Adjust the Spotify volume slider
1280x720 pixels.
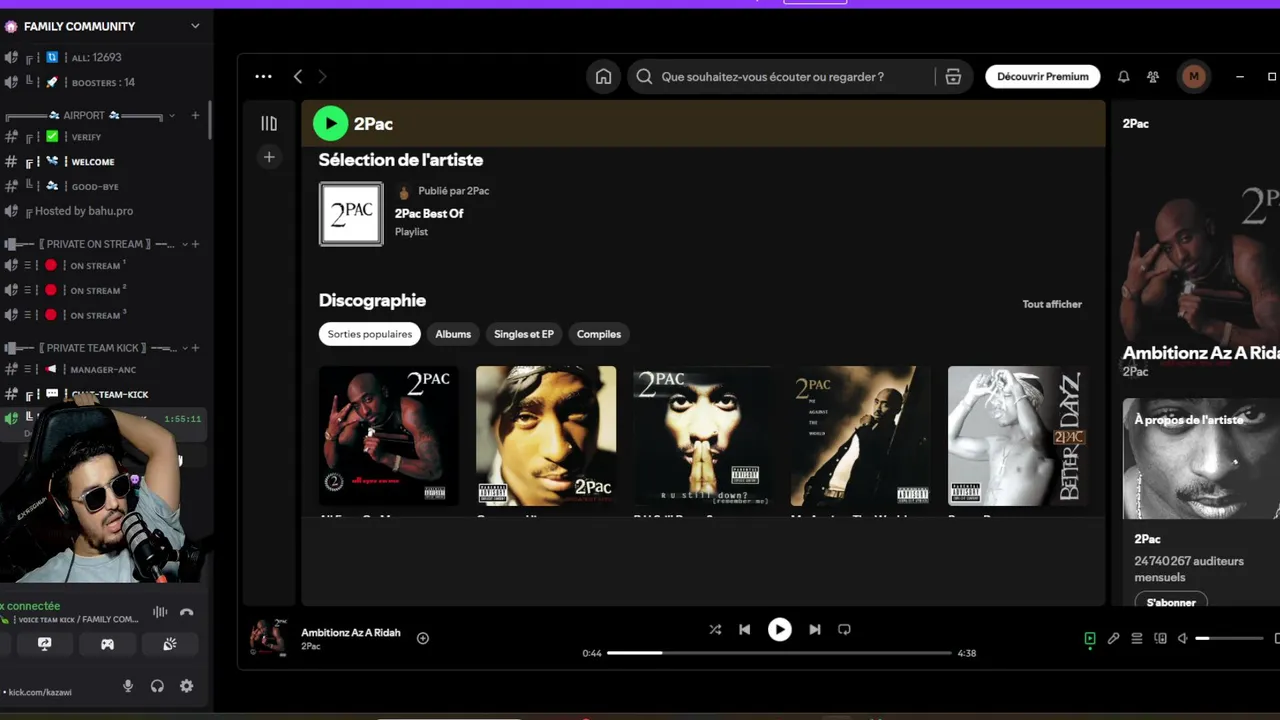[x=1230, y=638]
